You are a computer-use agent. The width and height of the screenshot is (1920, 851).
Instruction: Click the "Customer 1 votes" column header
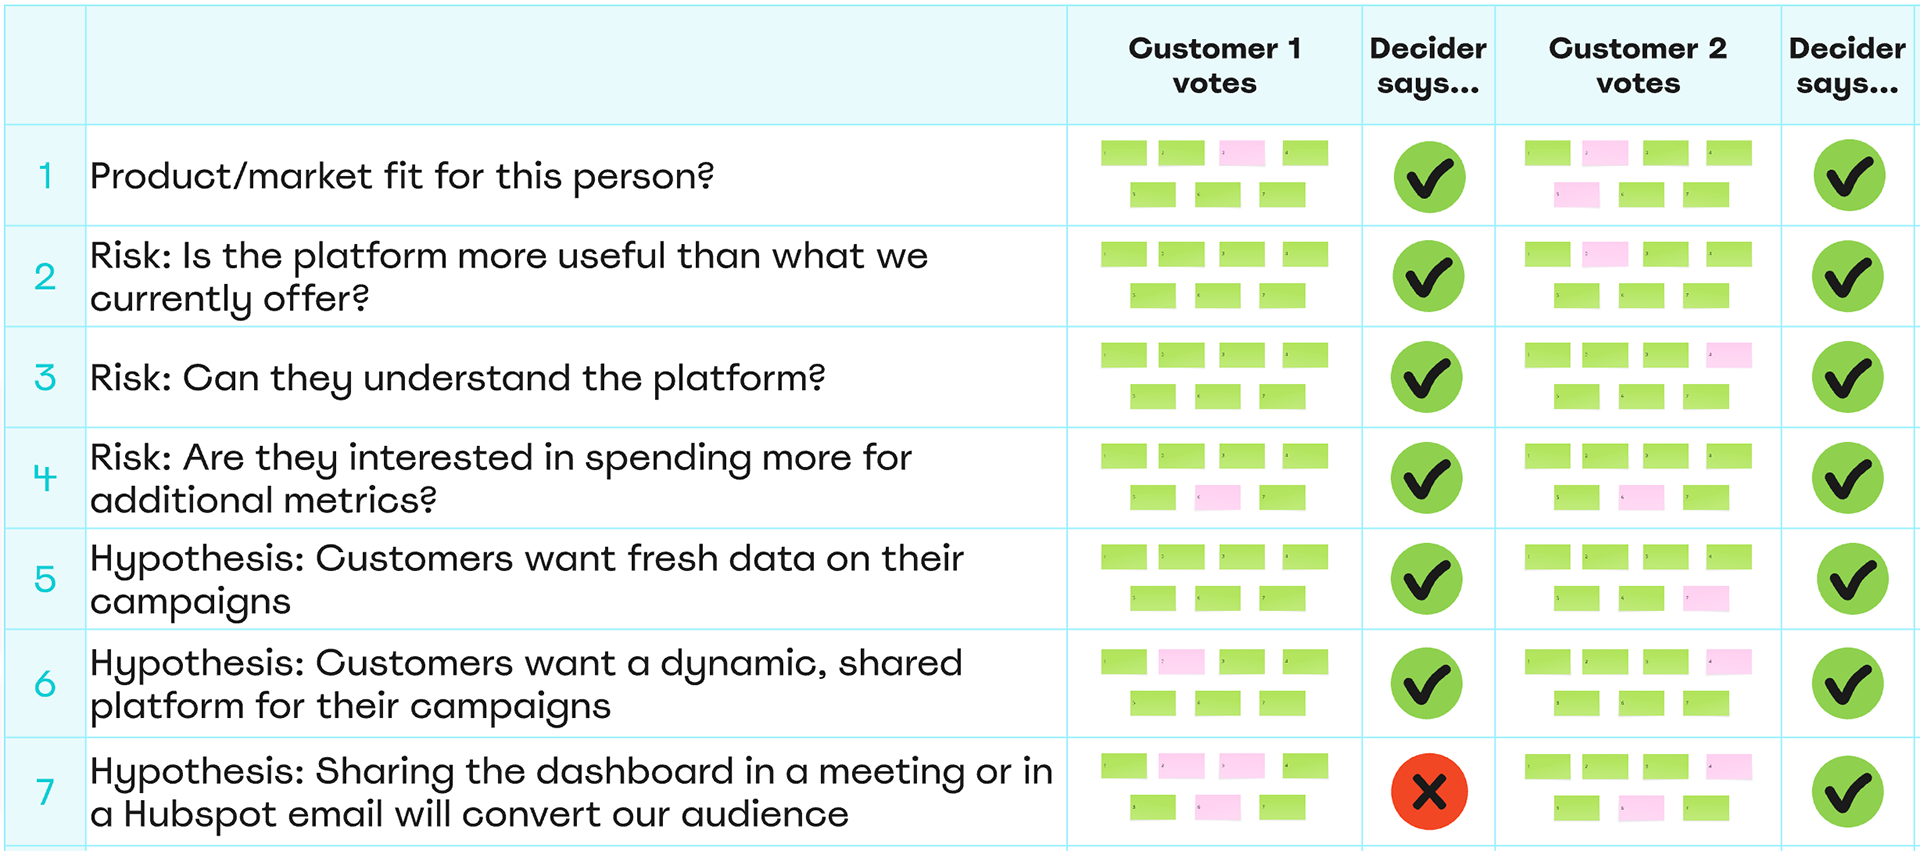pyautogui.click(x=1214, y=65)
